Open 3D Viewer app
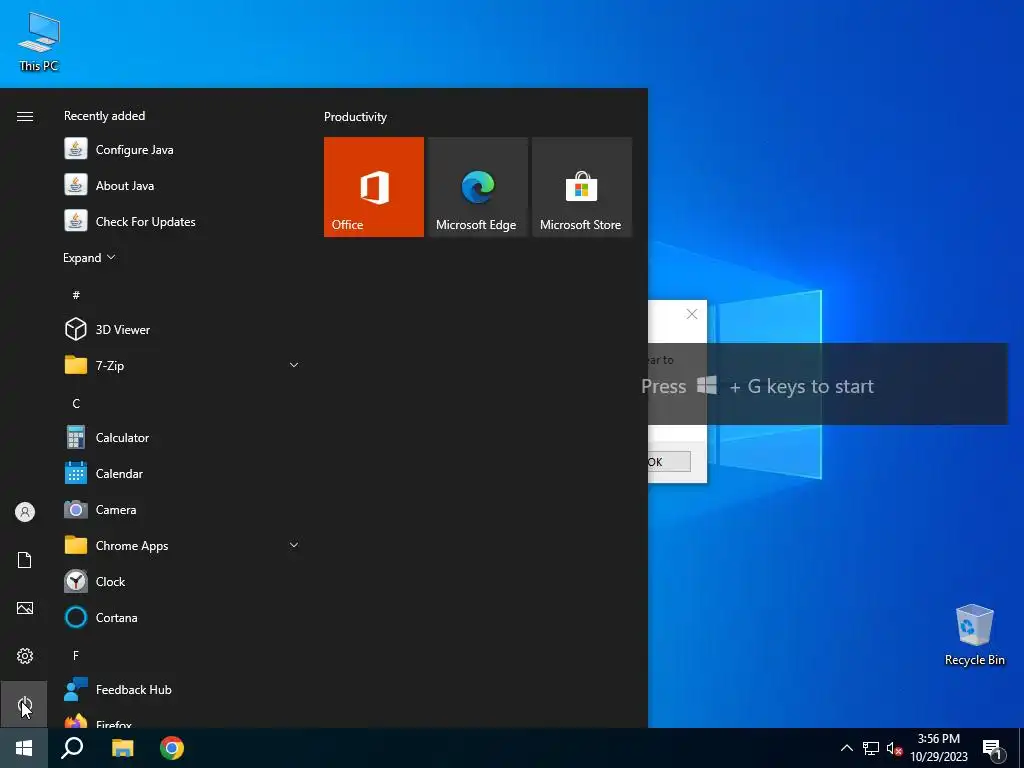 point(183,329)
